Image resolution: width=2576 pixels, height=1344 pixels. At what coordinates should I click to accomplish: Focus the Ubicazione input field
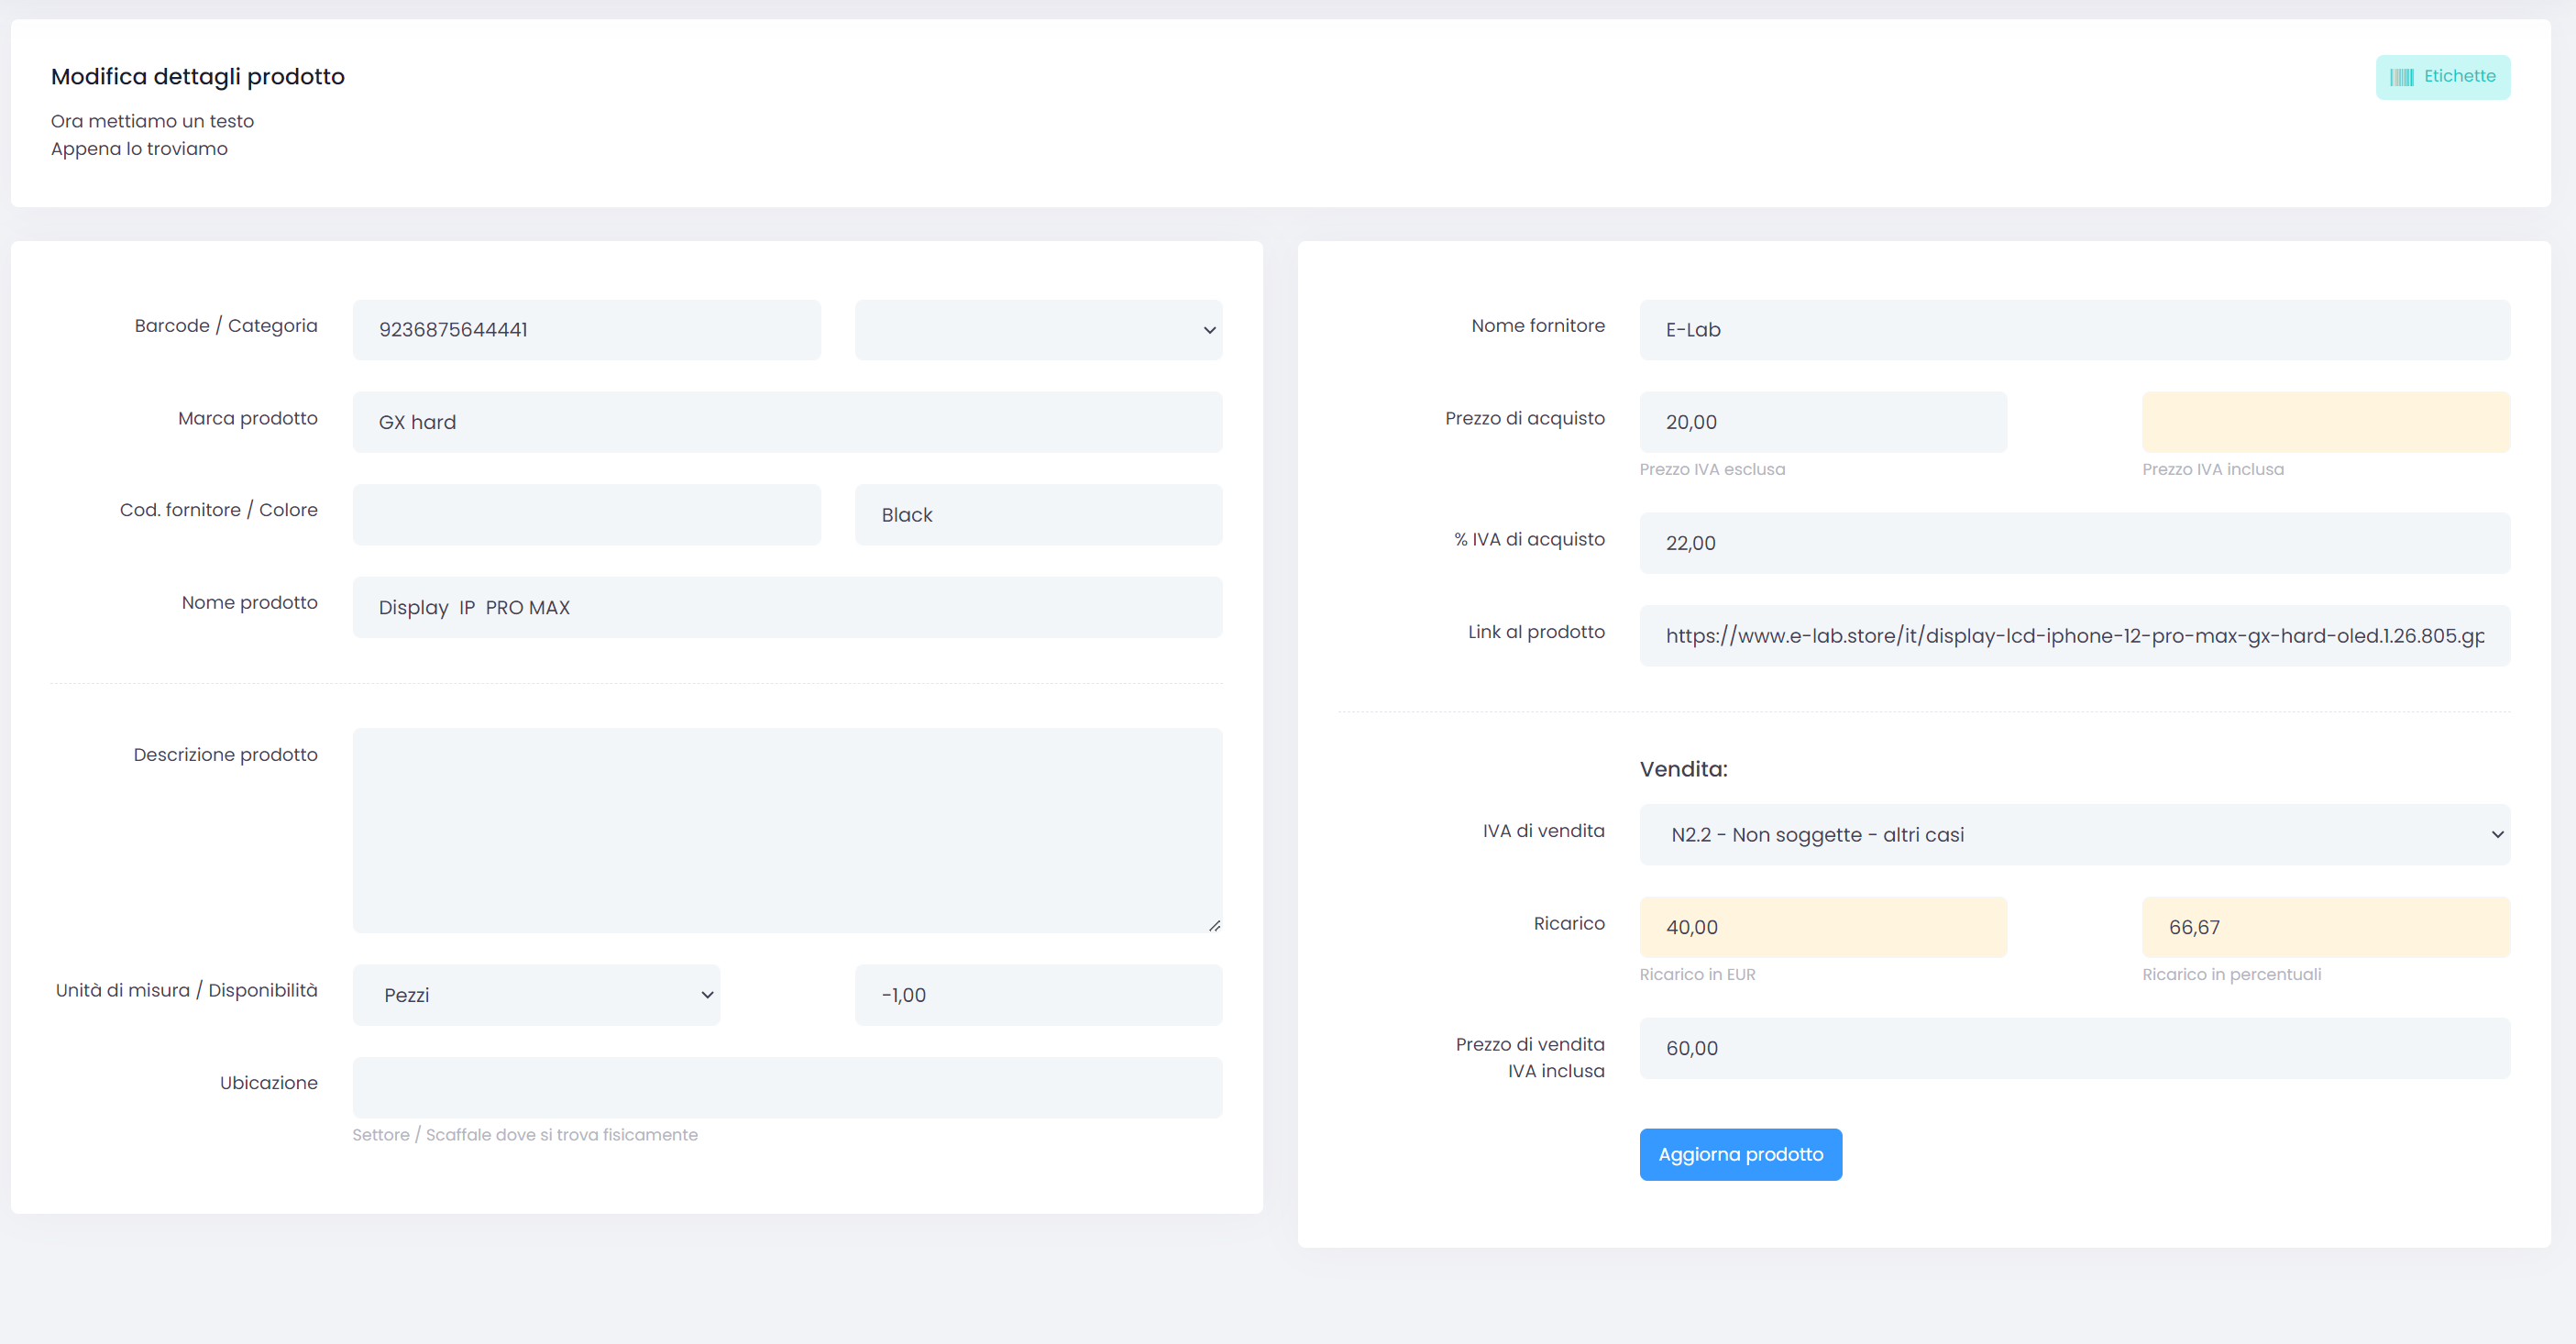coord(787,1088)
